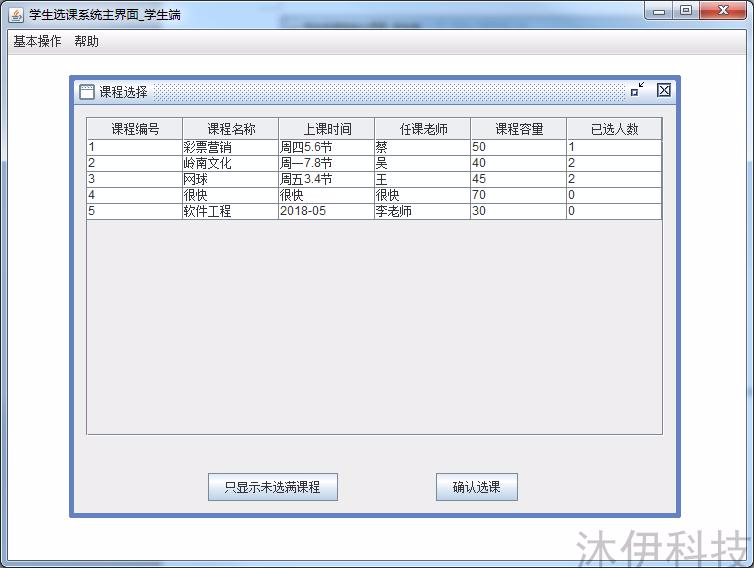The width and height of the screenshot is (754, 568).
Task: Open the 帮助 menu
Action: point(87,41)
